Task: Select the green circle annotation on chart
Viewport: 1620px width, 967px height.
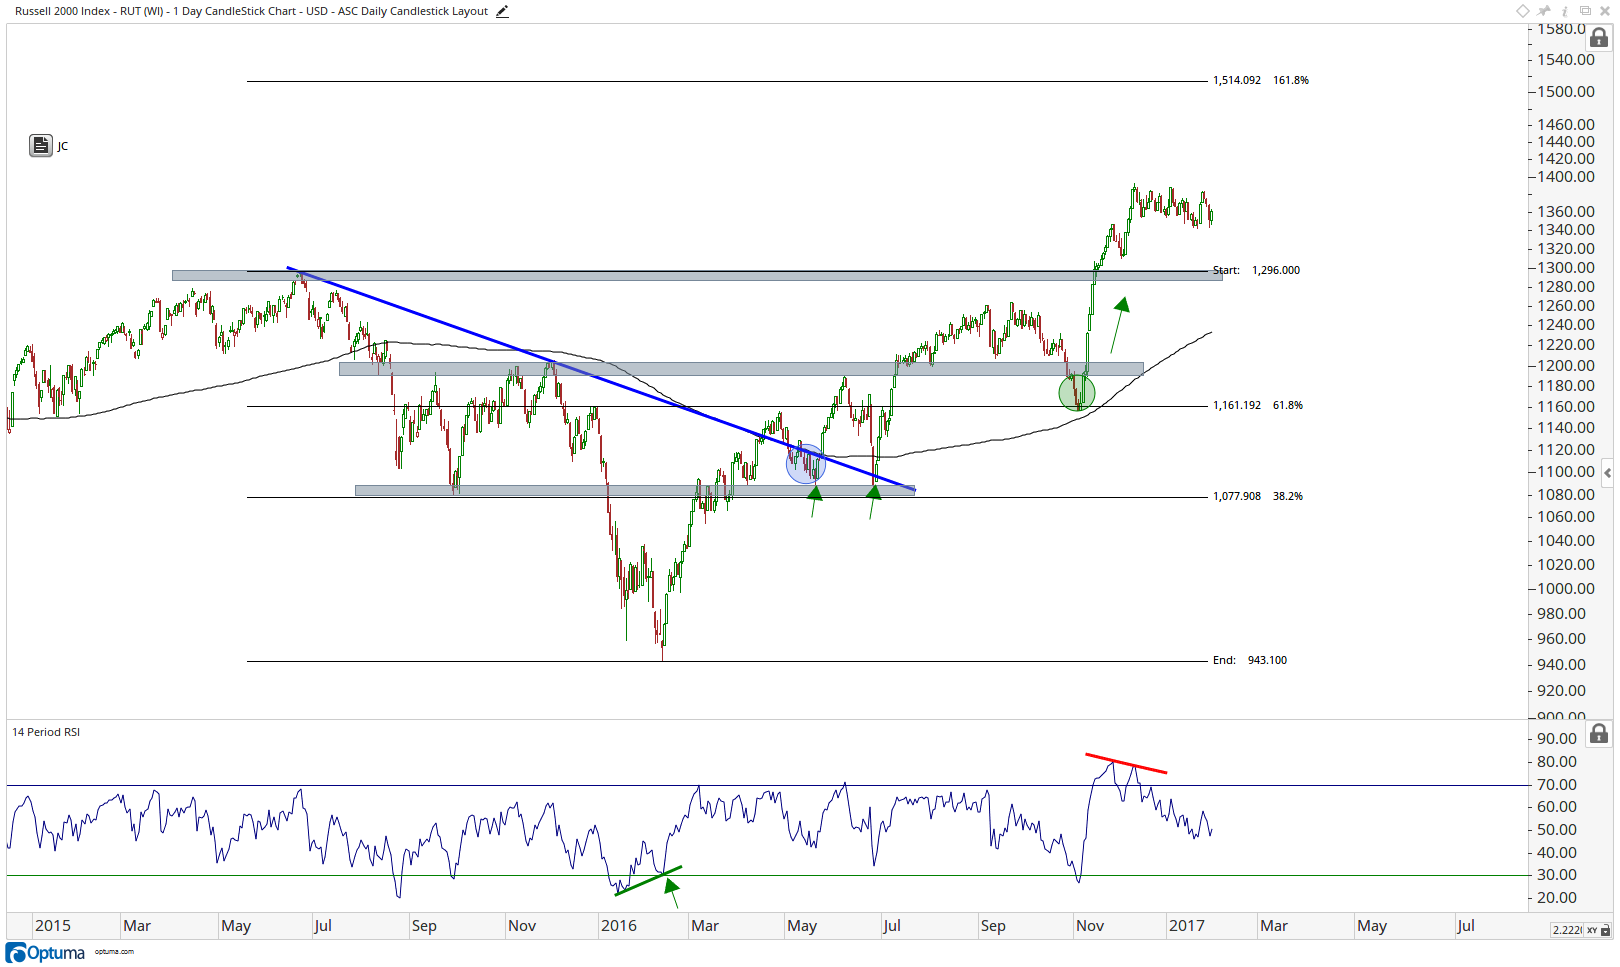Action: (x=1077, y=393)
